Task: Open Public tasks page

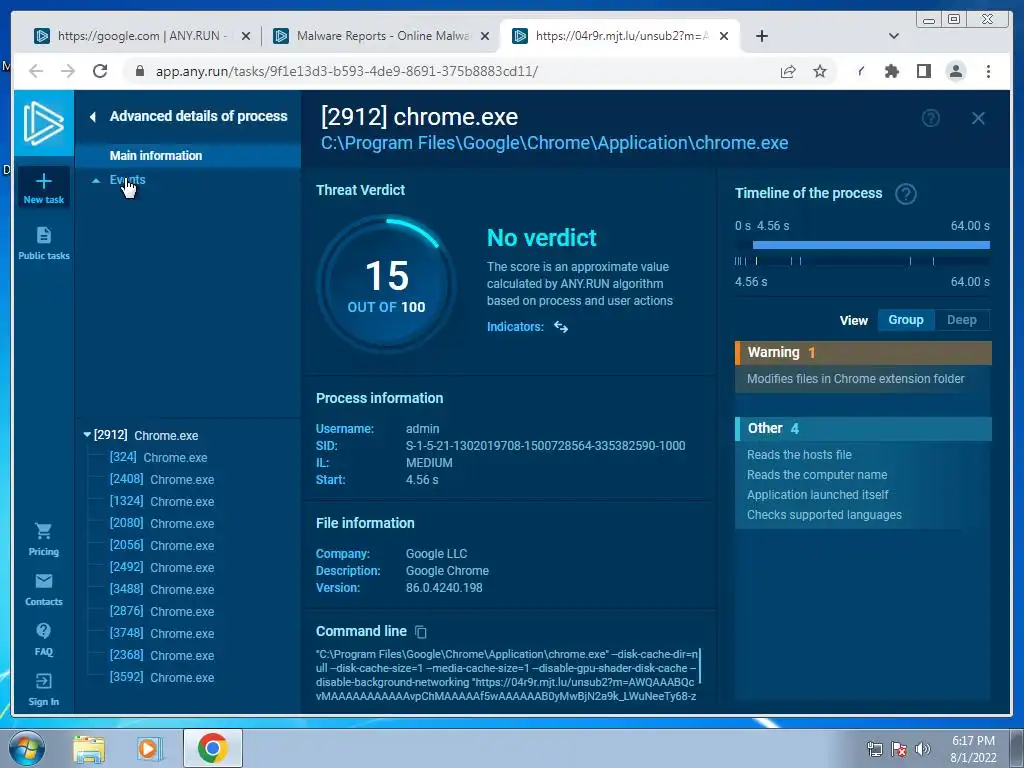Action: tap(44, 243)
